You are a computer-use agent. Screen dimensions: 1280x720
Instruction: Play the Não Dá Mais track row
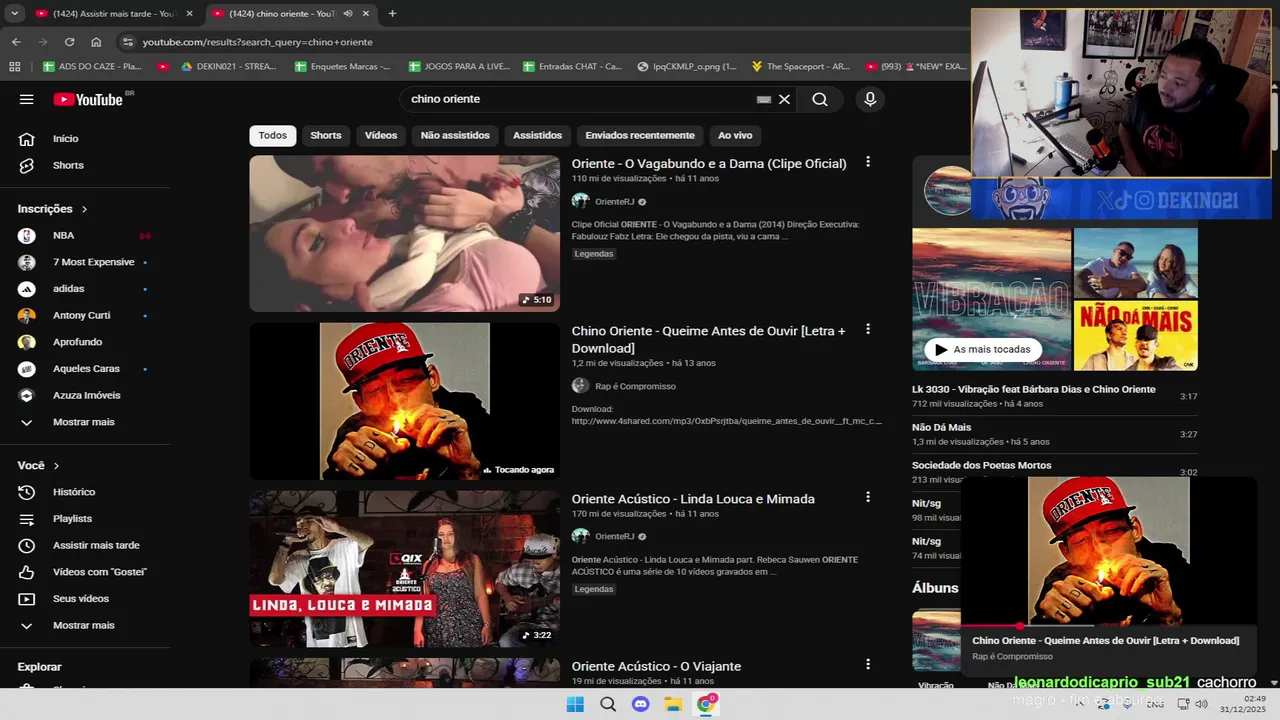[x=1055, y=434]
